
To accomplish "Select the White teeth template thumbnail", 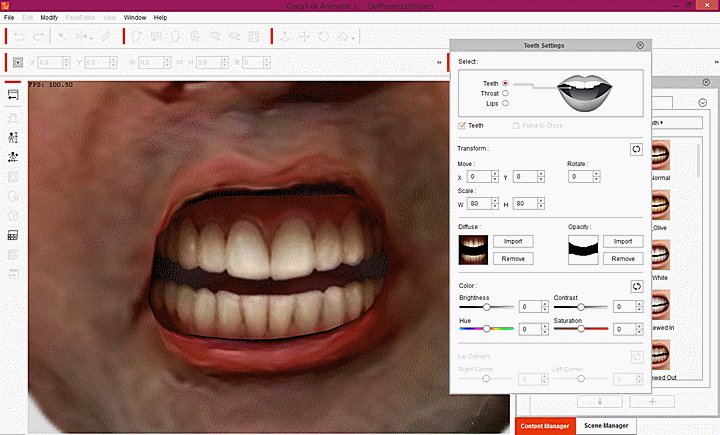I will coord(660,255).
